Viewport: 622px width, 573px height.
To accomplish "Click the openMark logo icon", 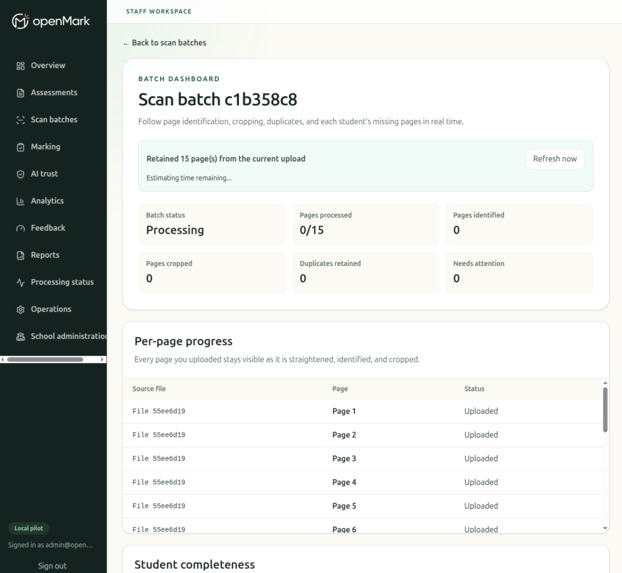I will click(x=20, y=21).
